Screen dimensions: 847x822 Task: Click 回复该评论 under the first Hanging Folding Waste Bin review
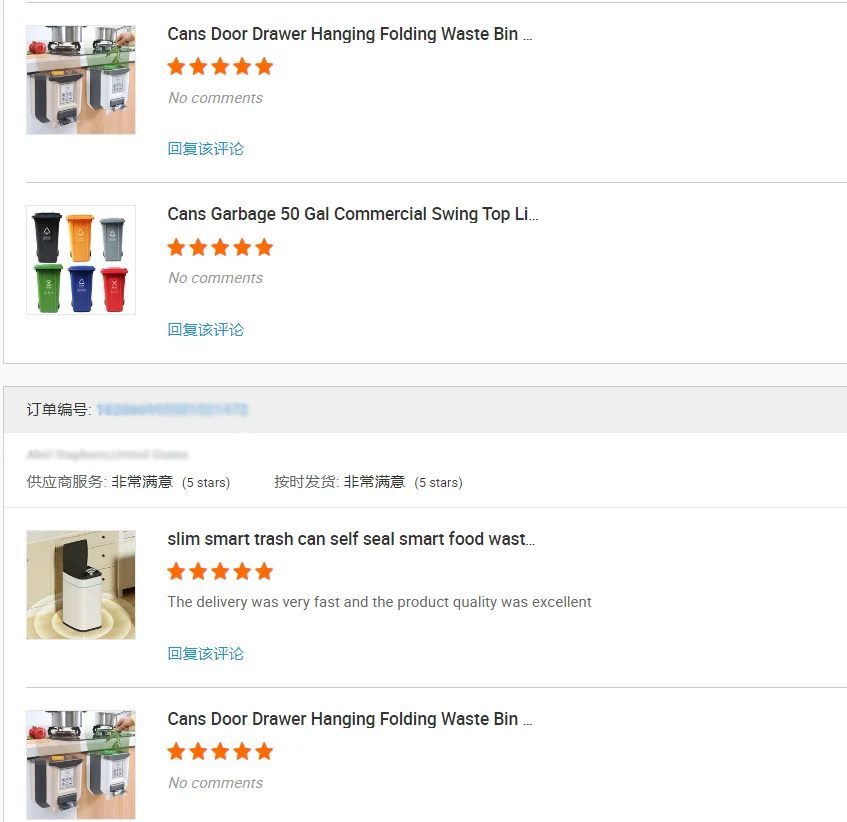coord(206,148)
